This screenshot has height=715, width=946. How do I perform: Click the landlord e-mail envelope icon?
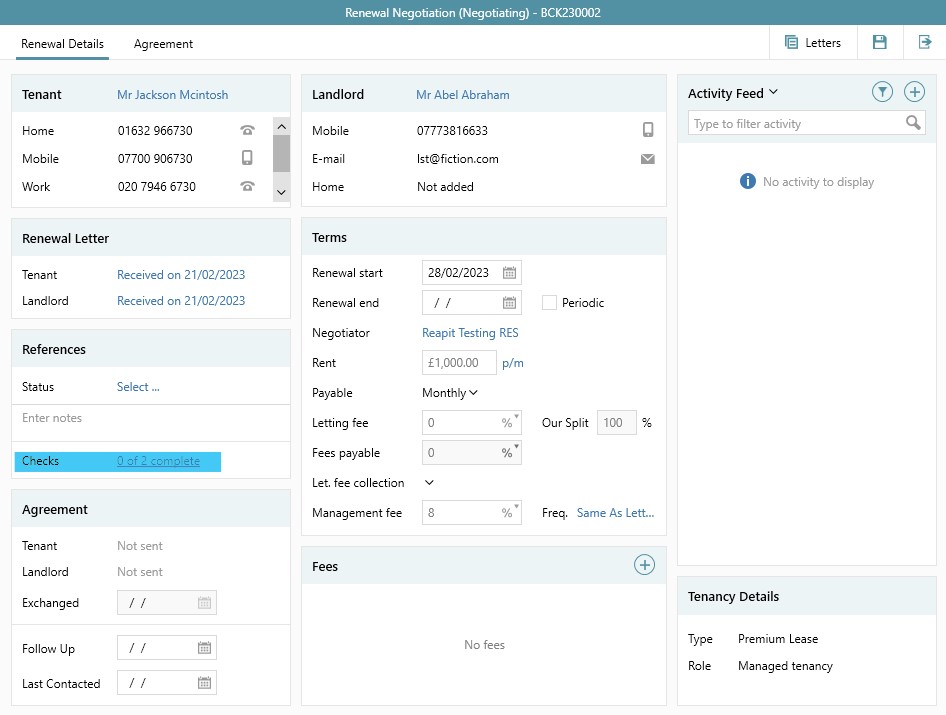click(x=647, y=159)
